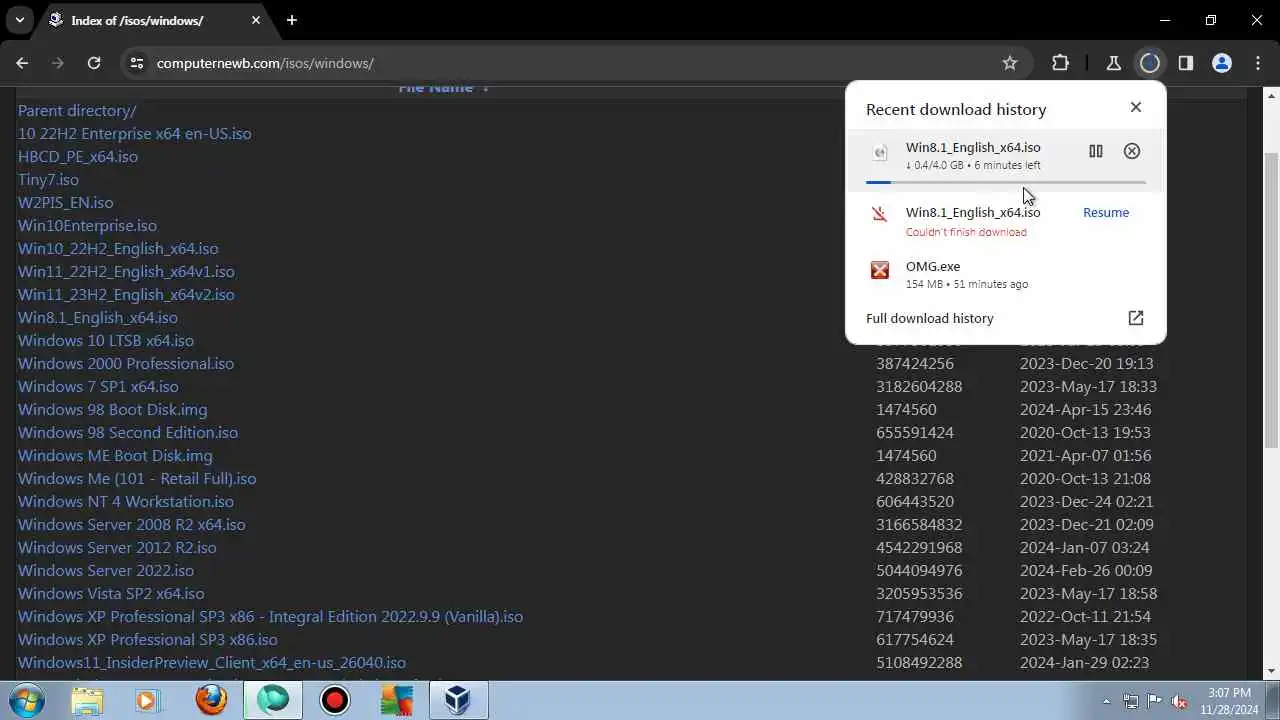Screen dimensions: 1280x720
Task: Download HBCD_PE_x64.iso
Action: [78, 157]
